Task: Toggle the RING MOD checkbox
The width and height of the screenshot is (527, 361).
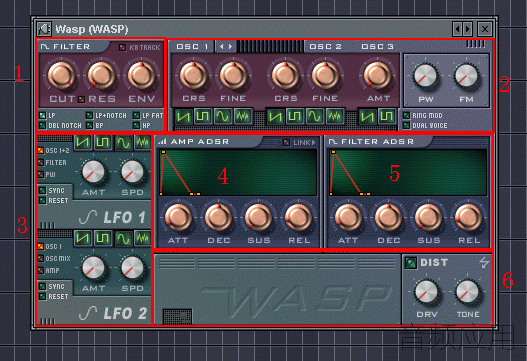Action: click(407, 115)
